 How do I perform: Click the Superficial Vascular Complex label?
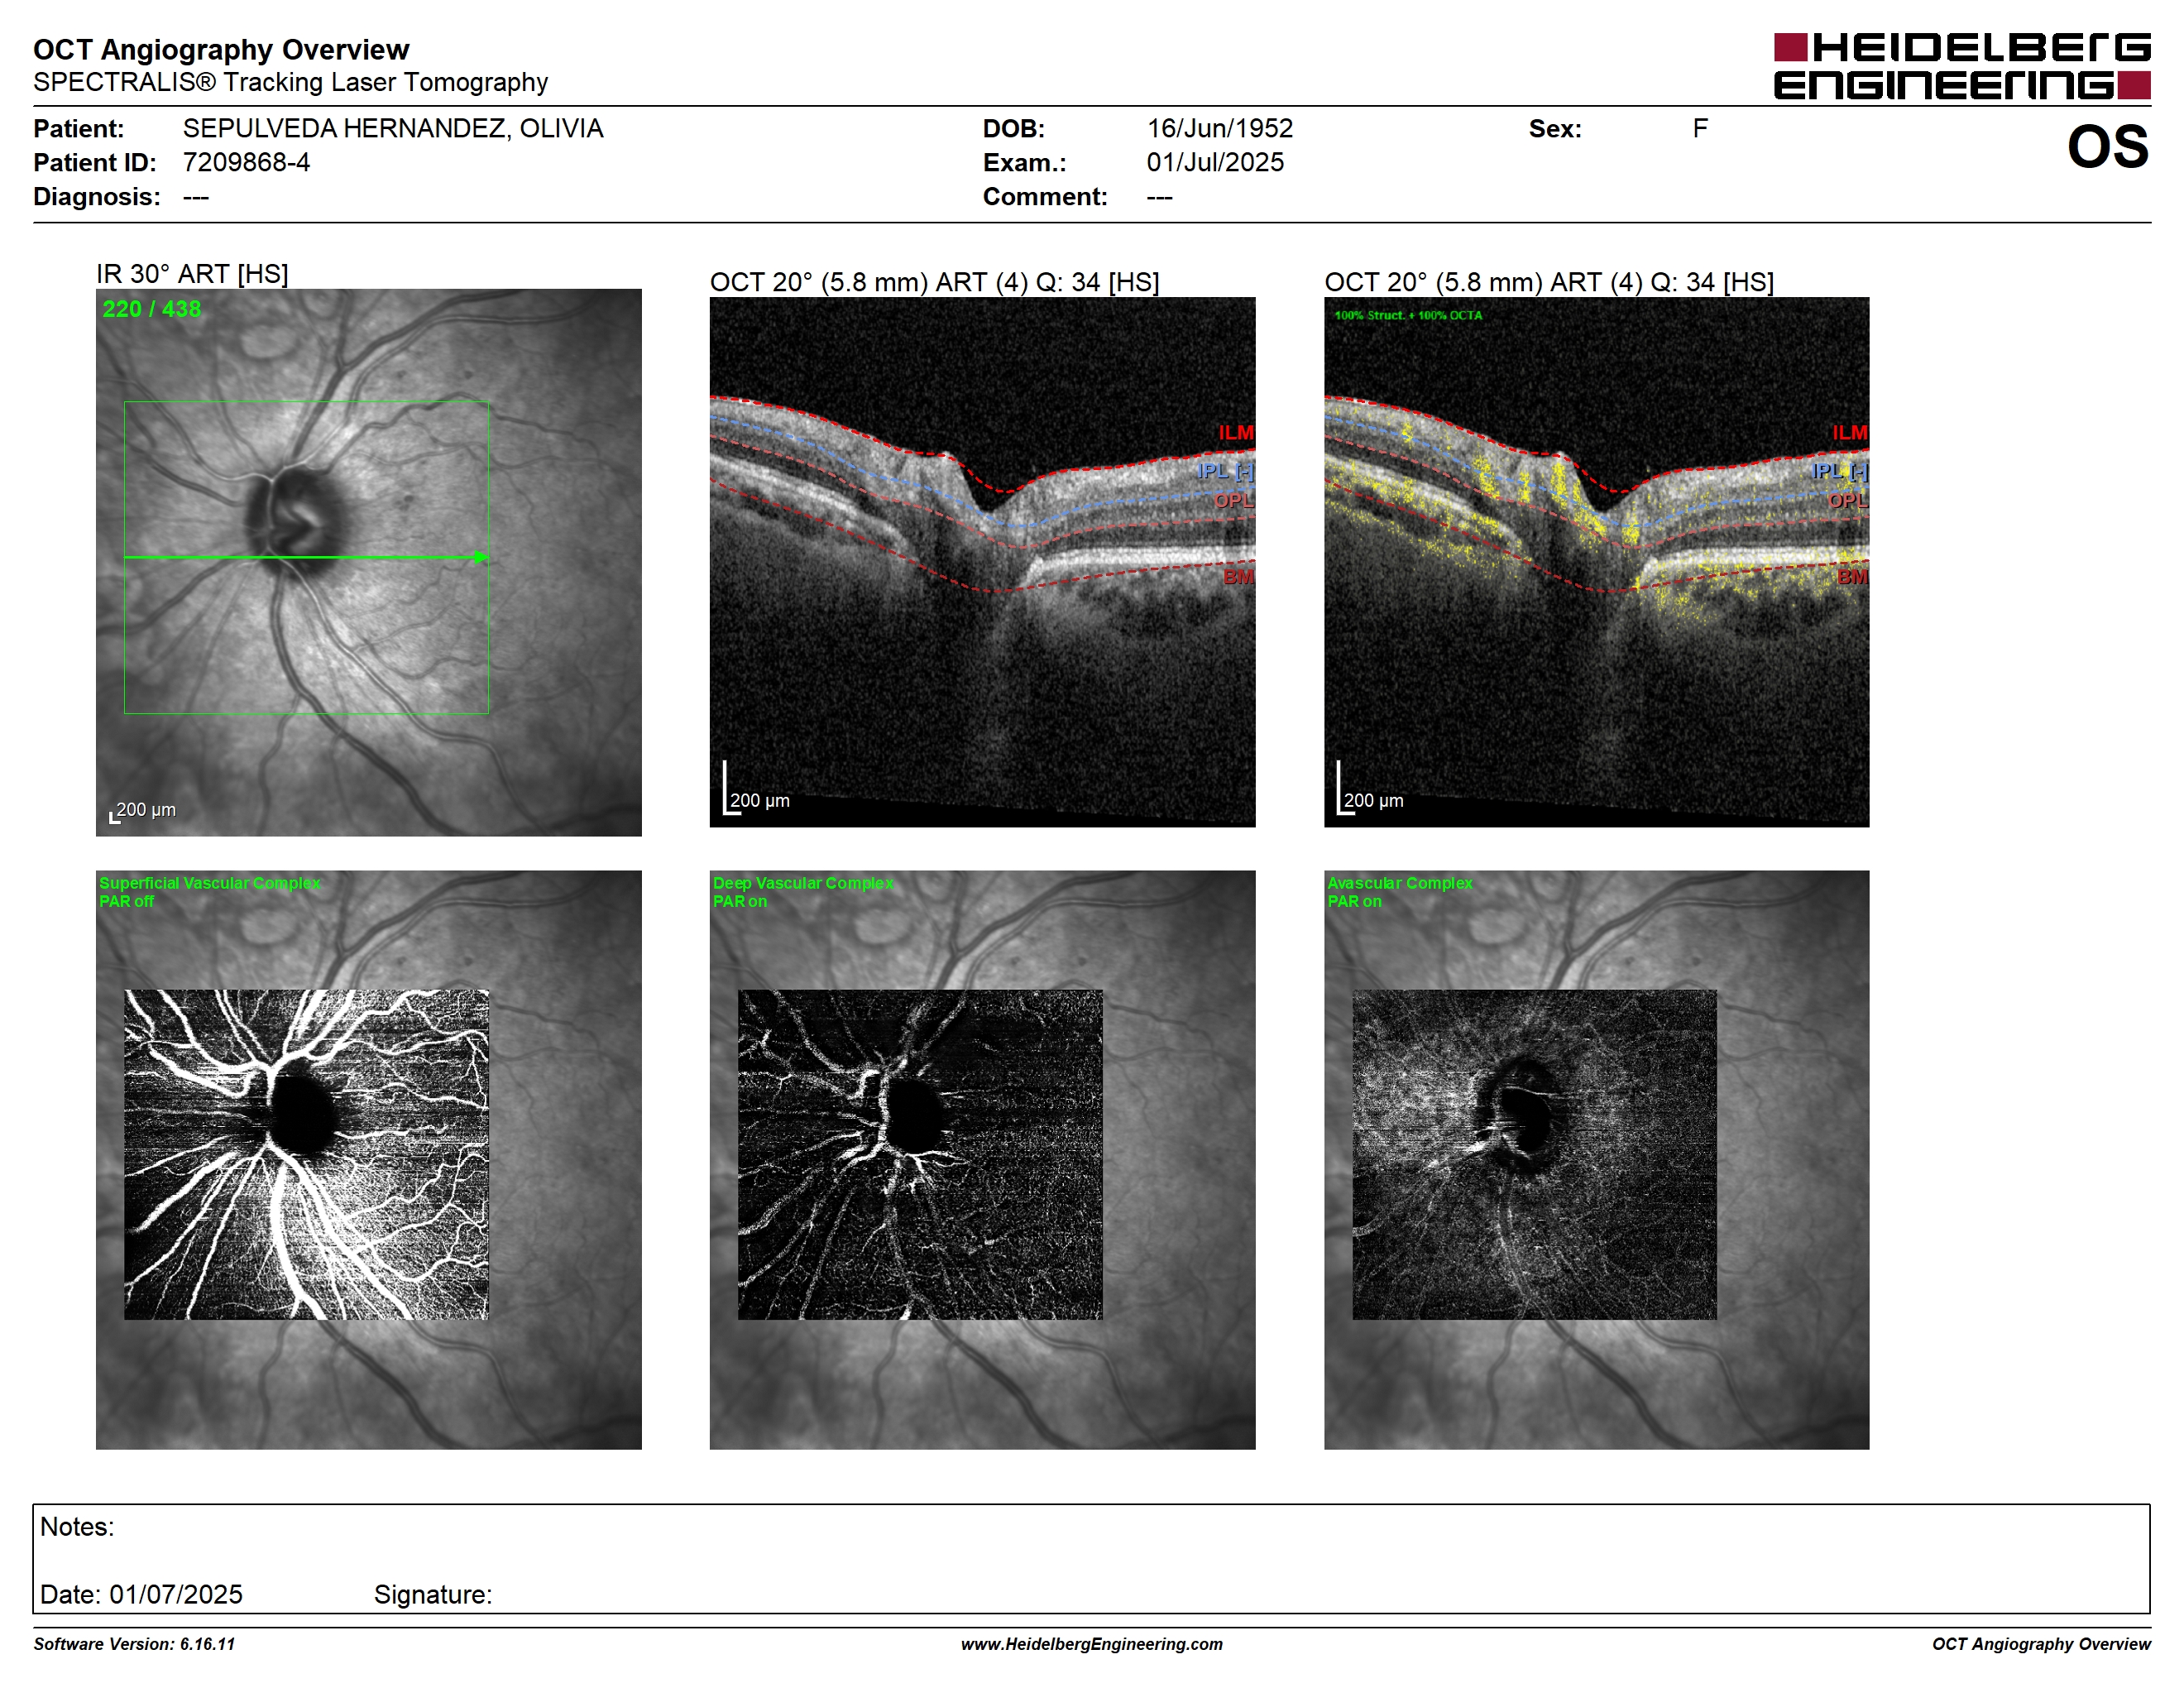[210, 883]
